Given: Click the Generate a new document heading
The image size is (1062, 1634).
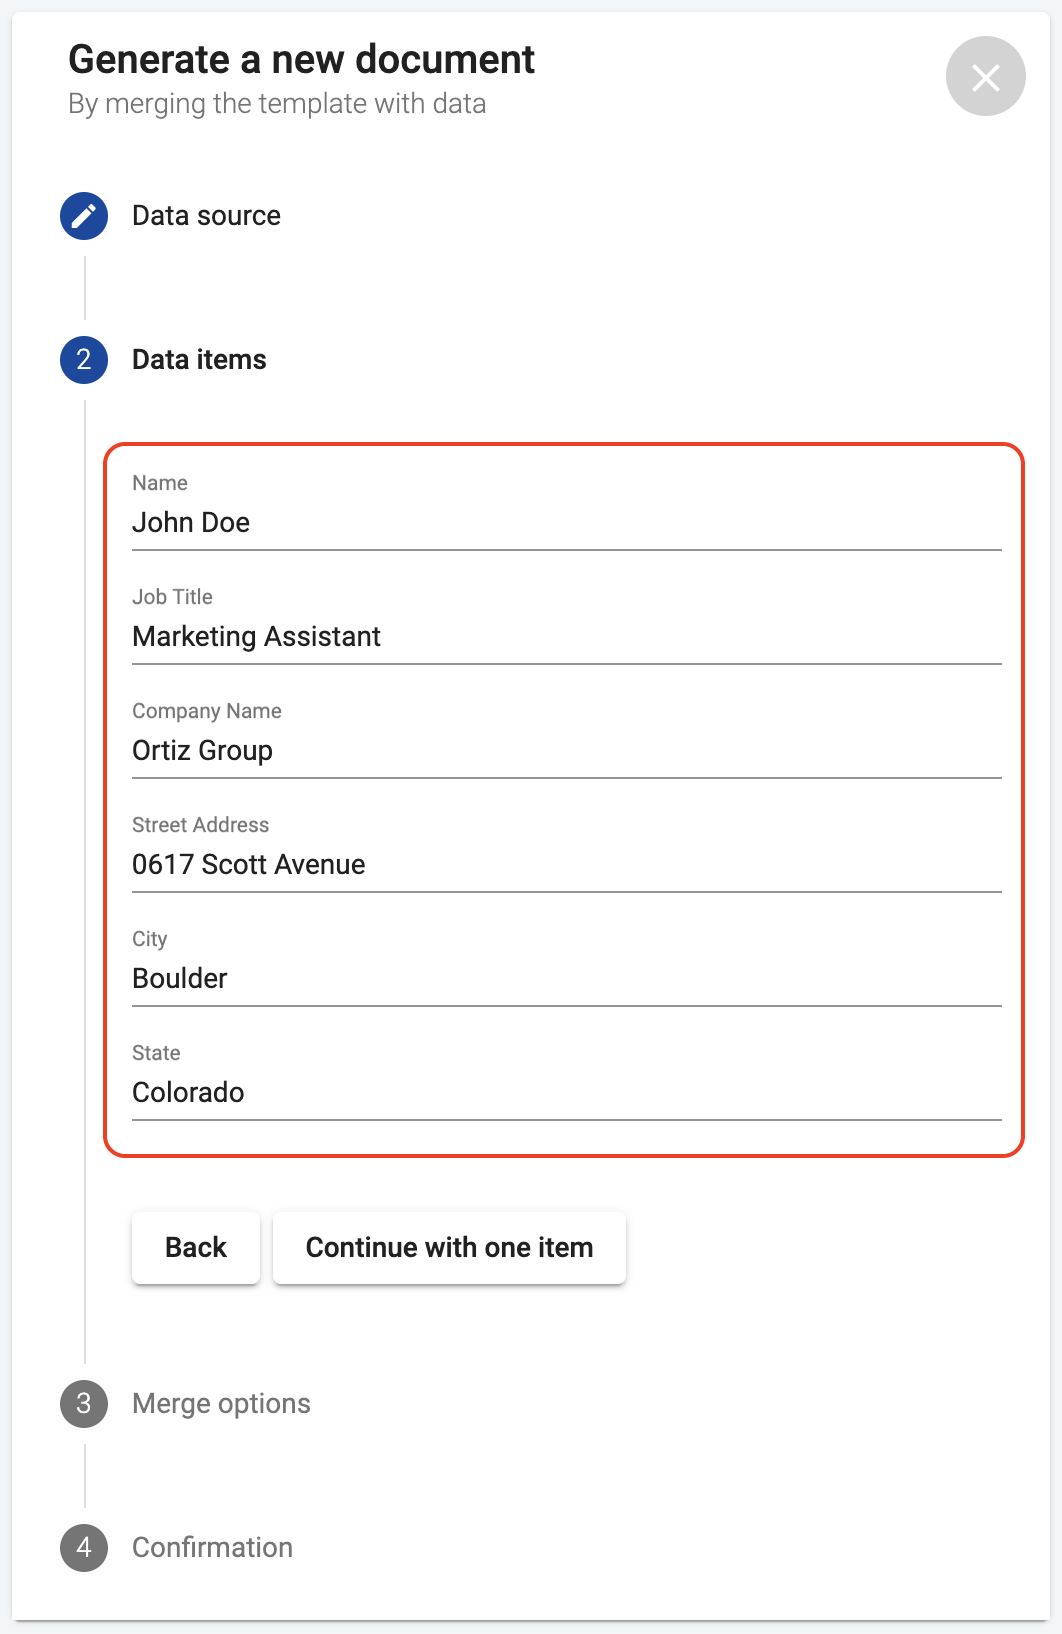Looking at the screenshot, I should coord(301,60).
